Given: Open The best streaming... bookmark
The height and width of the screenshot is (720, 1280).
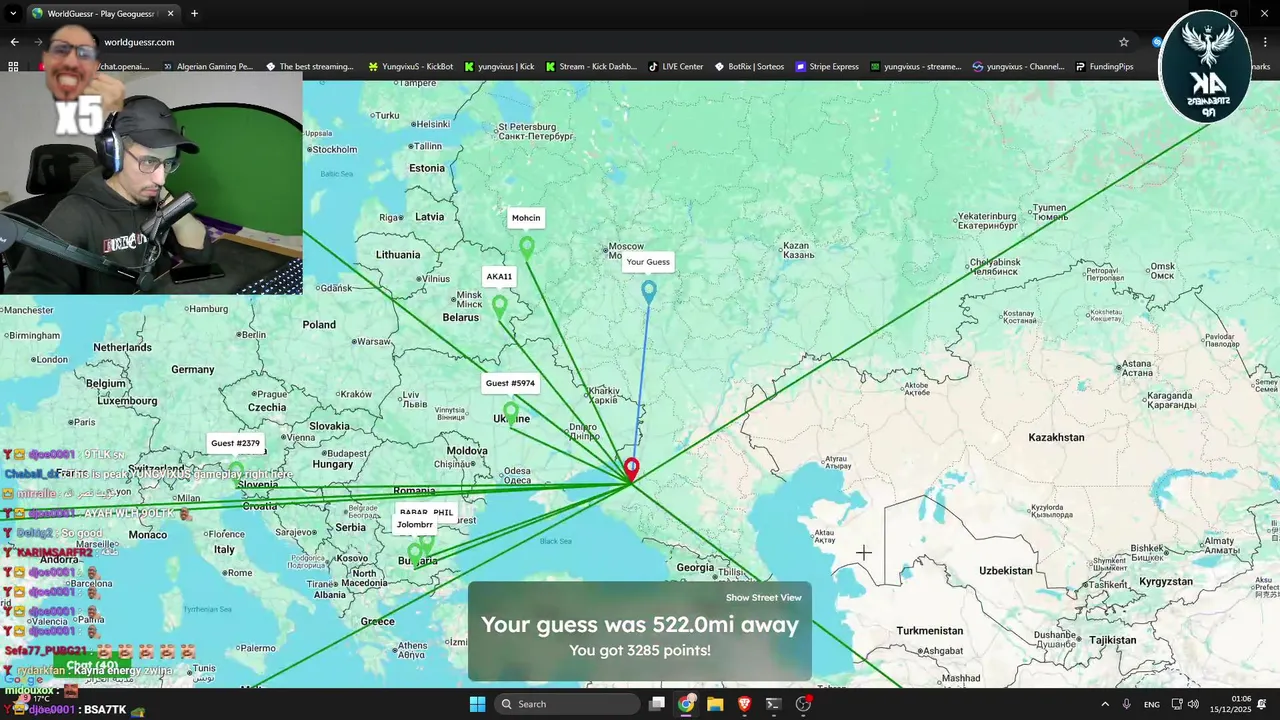Looking at the screenshot, I should (310, 67).
